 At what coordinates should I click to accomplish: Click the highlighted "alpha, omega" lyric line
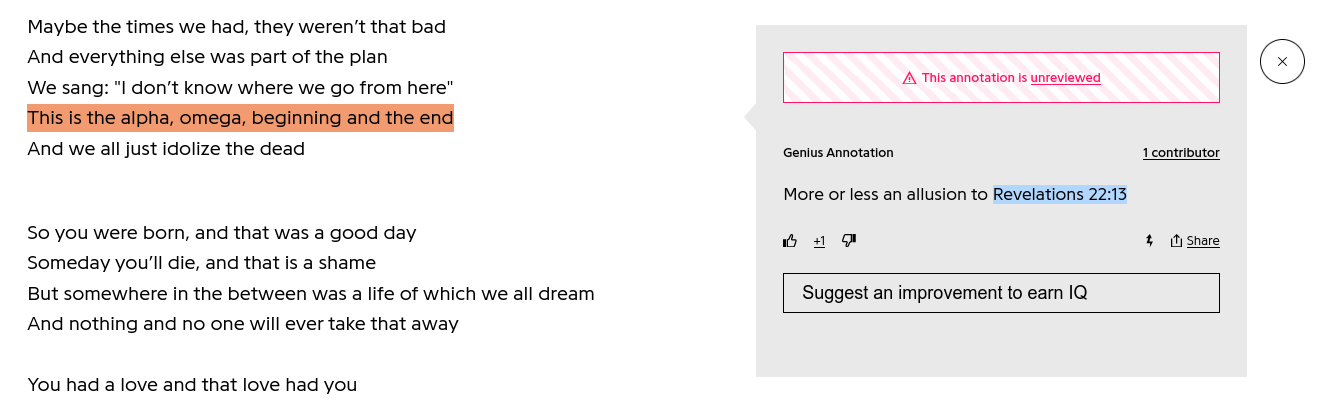(240, 118)
